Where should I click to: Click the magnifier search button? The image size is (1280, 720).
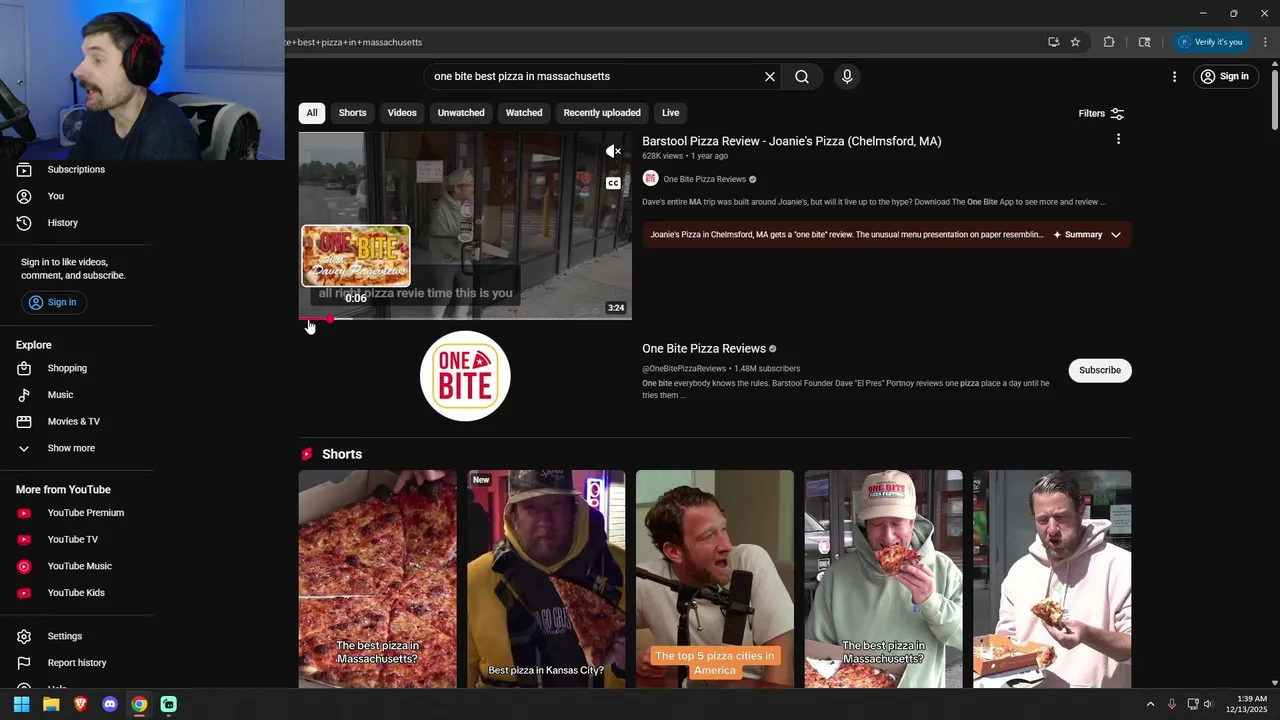[x=802, y=76]
